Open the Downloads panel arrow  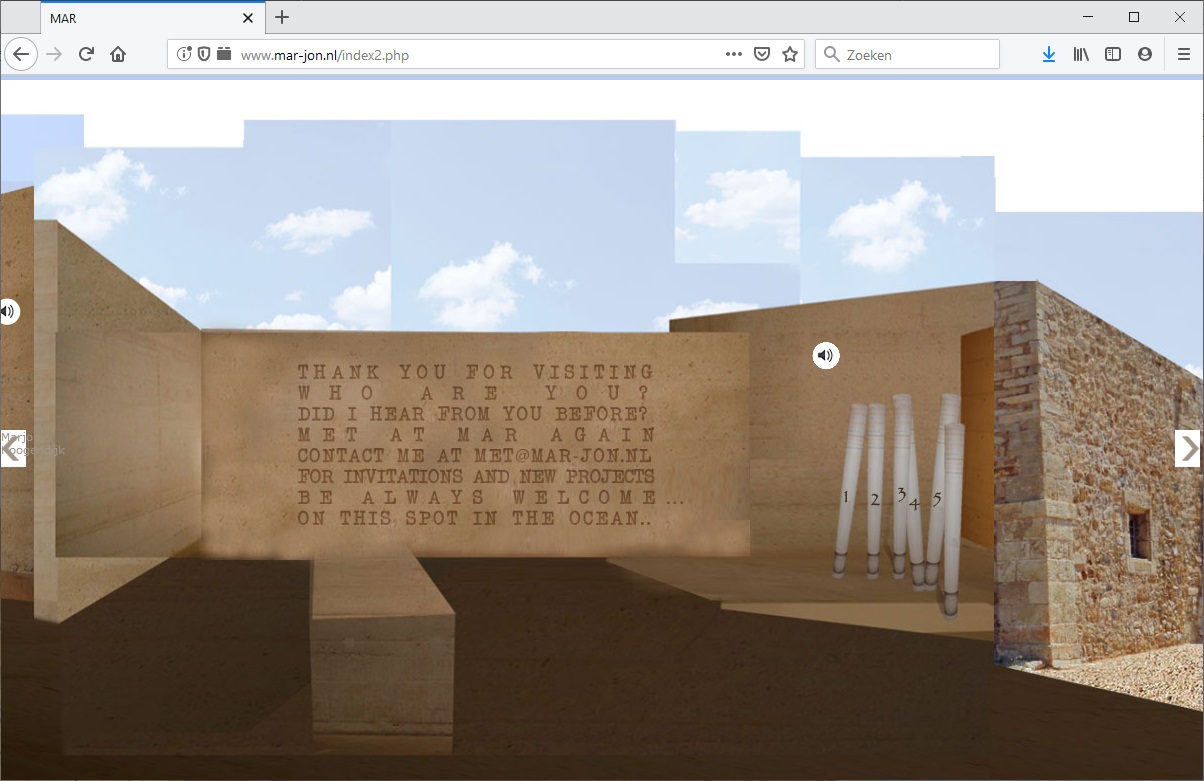(1048, 55)
